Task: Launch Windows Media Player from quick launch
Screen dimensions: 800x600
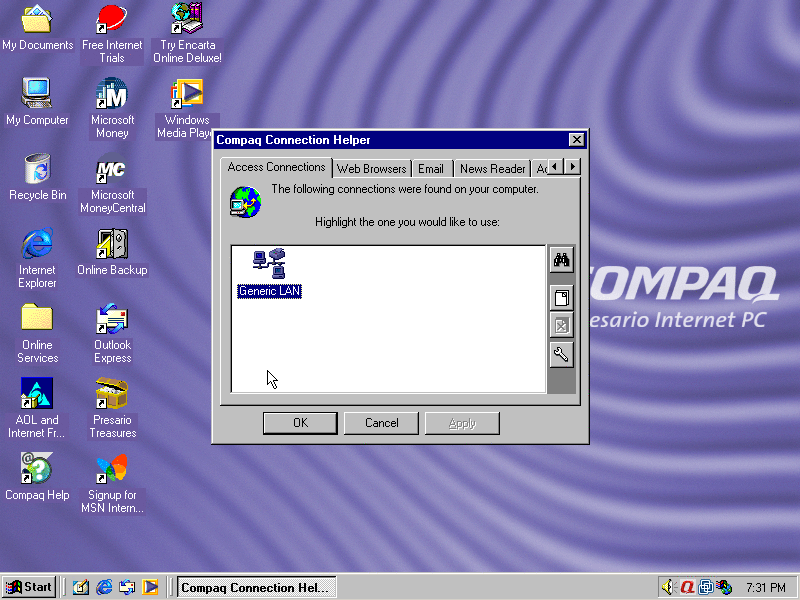Action: [x=150, y=587]
